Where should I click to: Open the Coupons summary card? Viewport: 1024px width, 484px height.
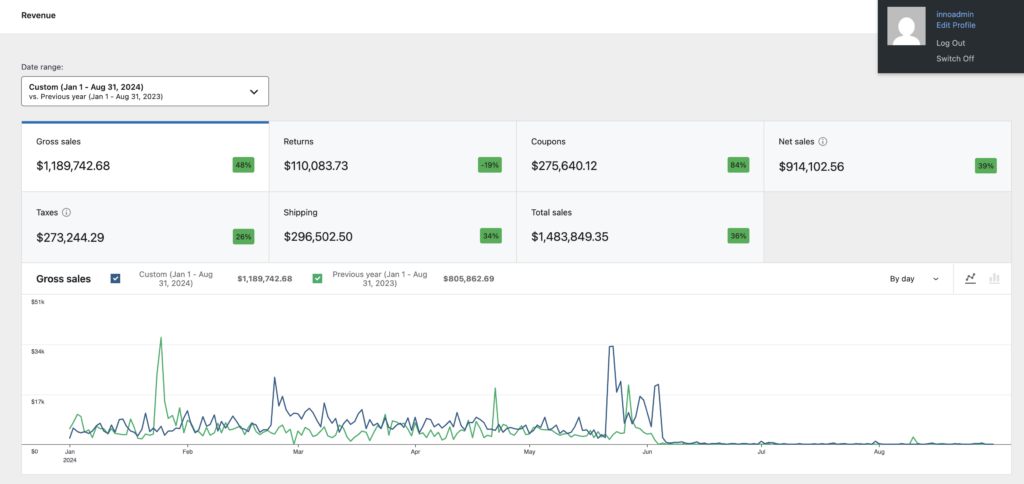tap(640, 156)
